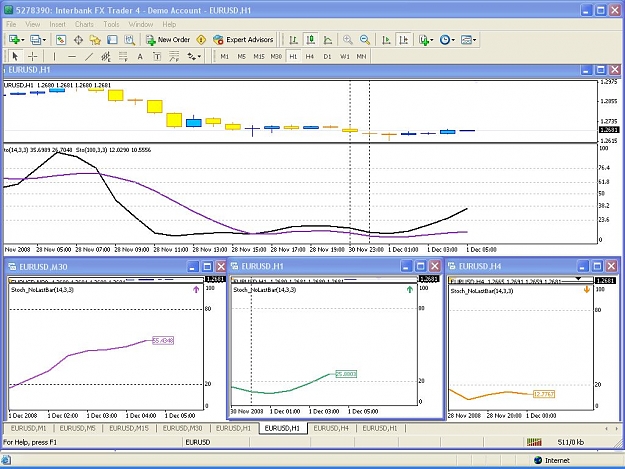Switch to the EURUSD,M30 chart tab
This screenshot has height=469, width=625.
182,428
